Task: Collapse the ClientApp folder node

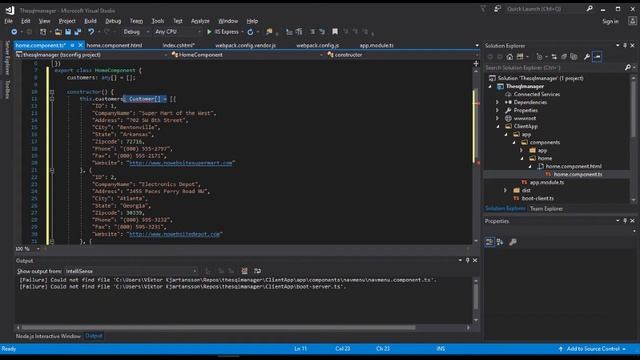Action: 498,127
